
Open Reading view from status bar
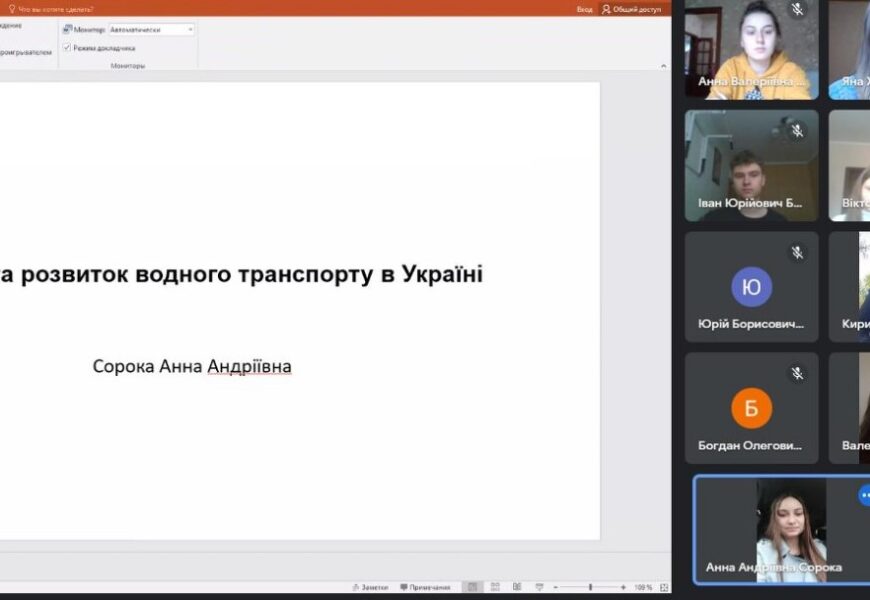(x=517, y=587)
